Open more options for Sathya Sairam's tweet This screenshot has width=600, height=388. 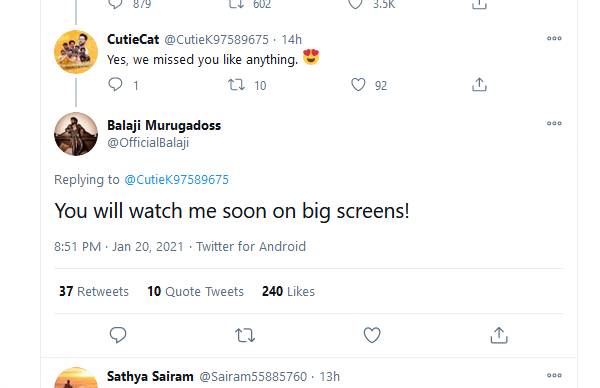point(554,375)
